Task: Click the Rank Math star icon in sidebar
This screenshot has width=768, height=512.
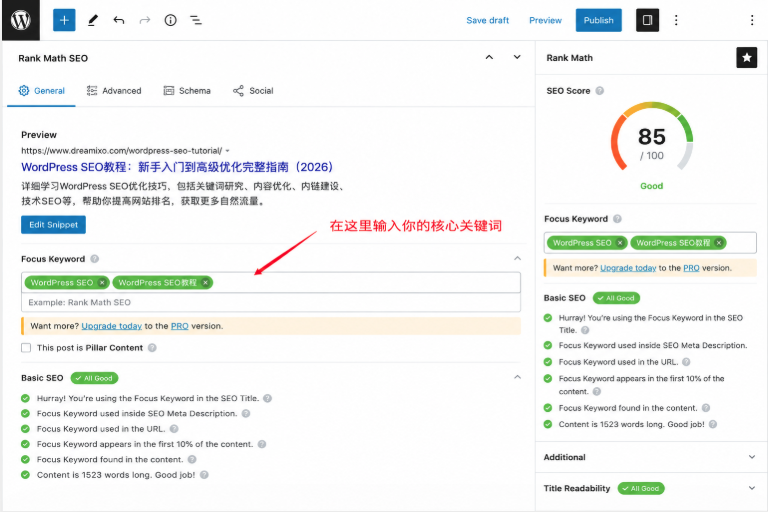Action: (x=746, y=58)
